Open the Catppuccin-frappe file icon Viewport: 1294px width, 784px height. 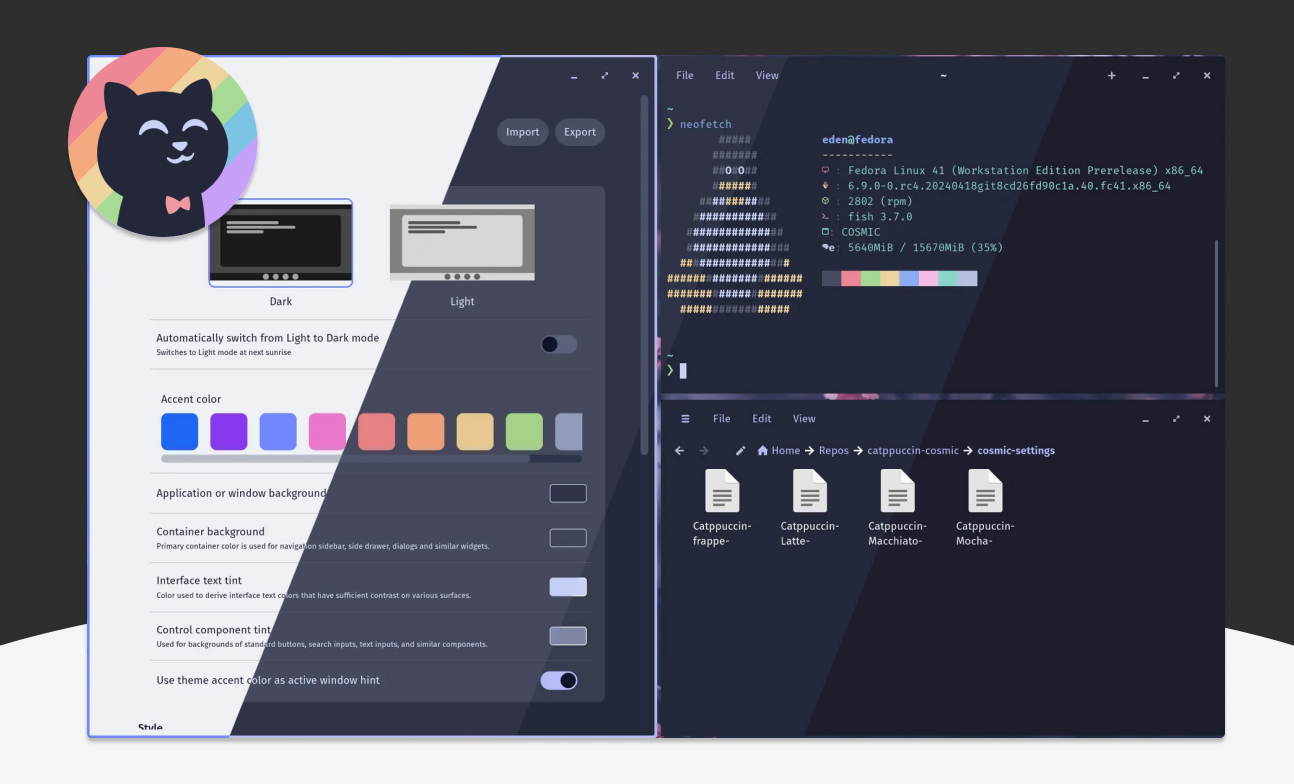pos(722,491)
